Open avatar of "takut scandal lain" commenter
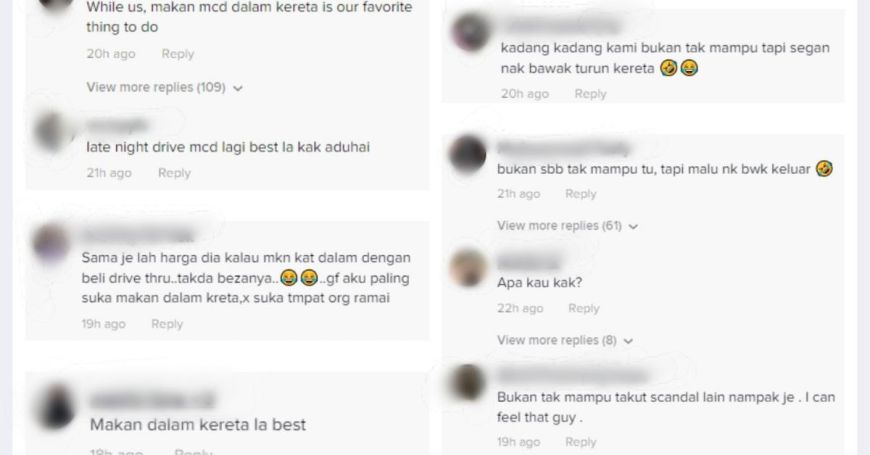870x455 pixels. (x=468, y=382)
